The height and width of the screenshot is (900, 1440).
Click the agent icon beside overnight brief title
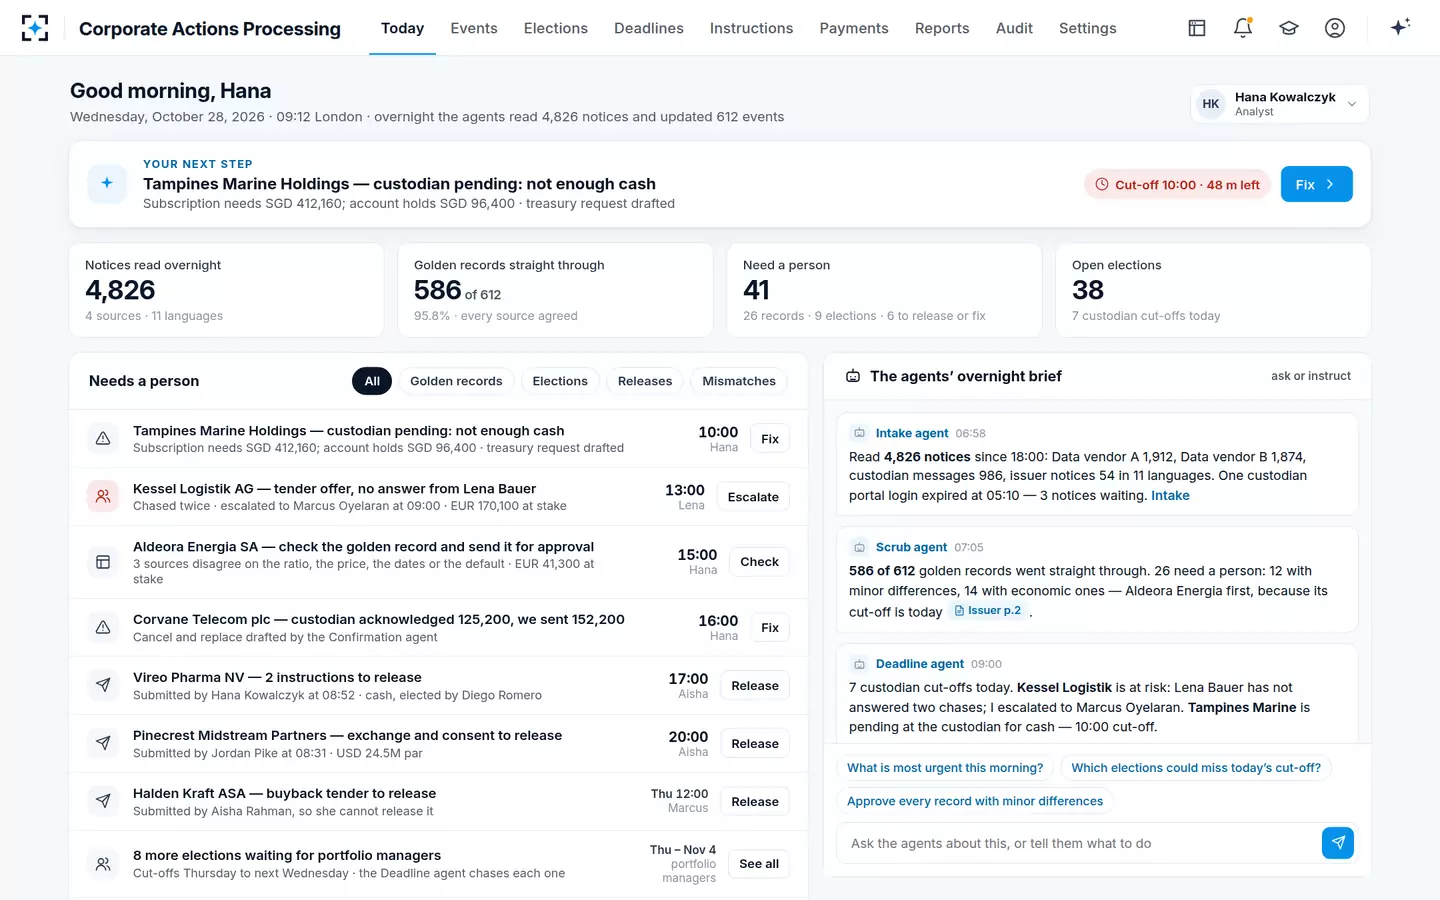click(853, 376)
